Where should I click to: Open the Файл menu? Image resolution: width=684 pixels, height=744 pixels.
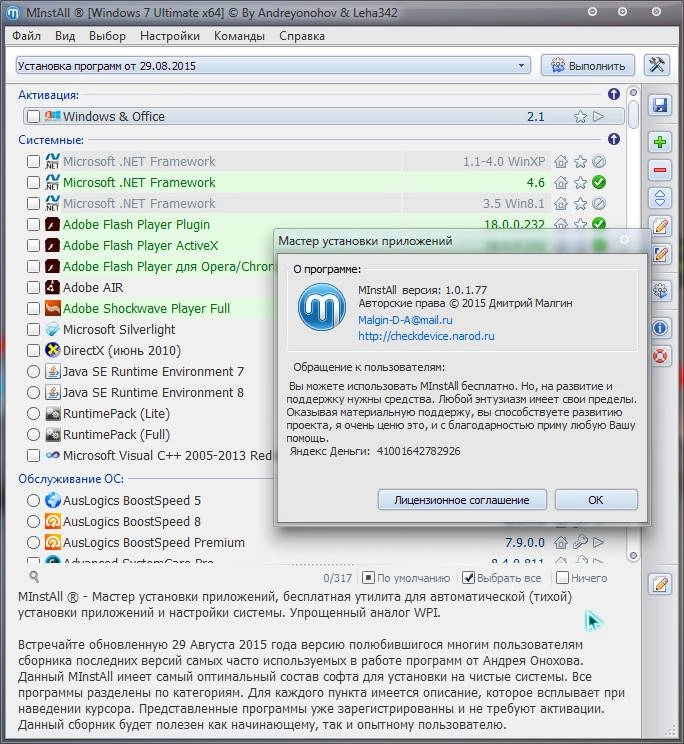[26, 36]
